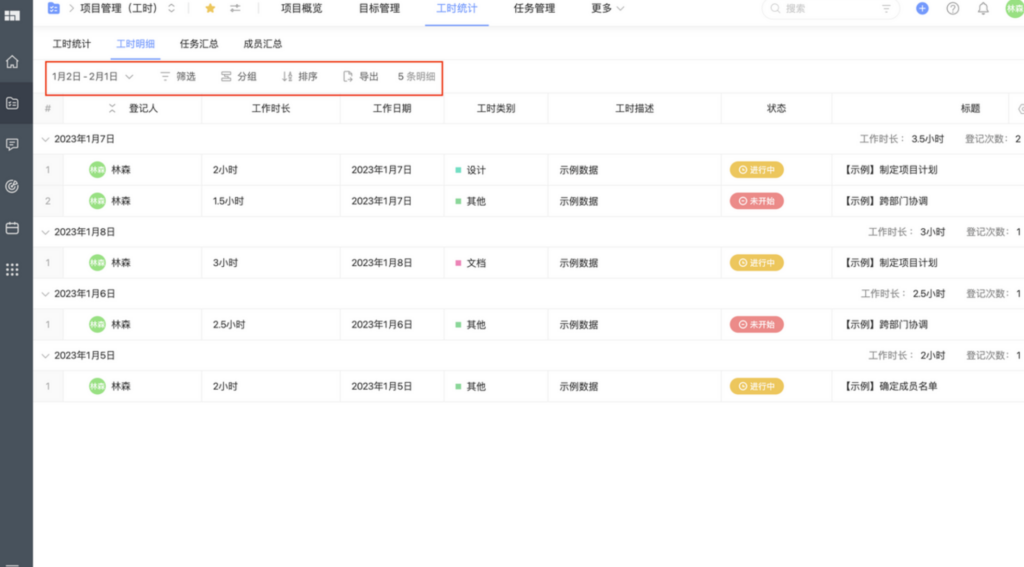Open the 任务管理 tab
1024x567 pixels.
coord(534,8)
